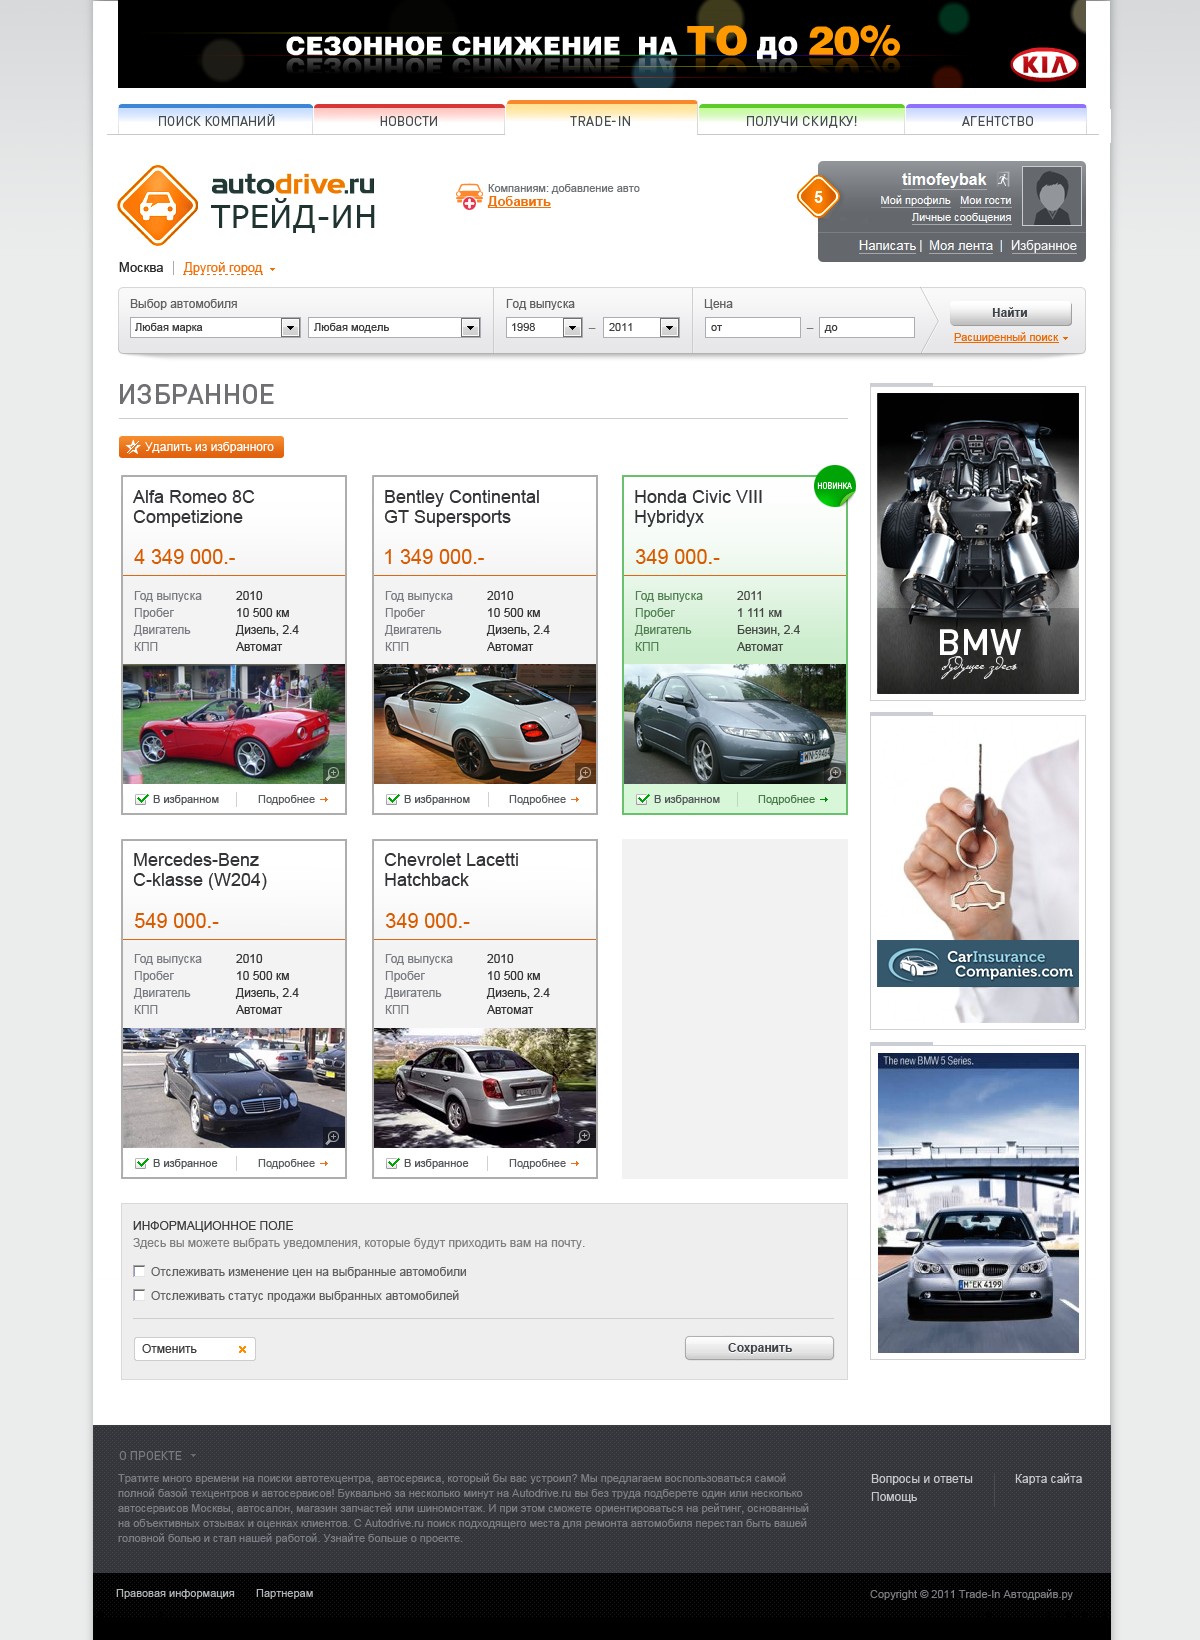Screen dimensions: 1200x1640
Task: Toggle favorite checkbox for Mercedes-Benz C-klasse
Action: click(141, 1163)
